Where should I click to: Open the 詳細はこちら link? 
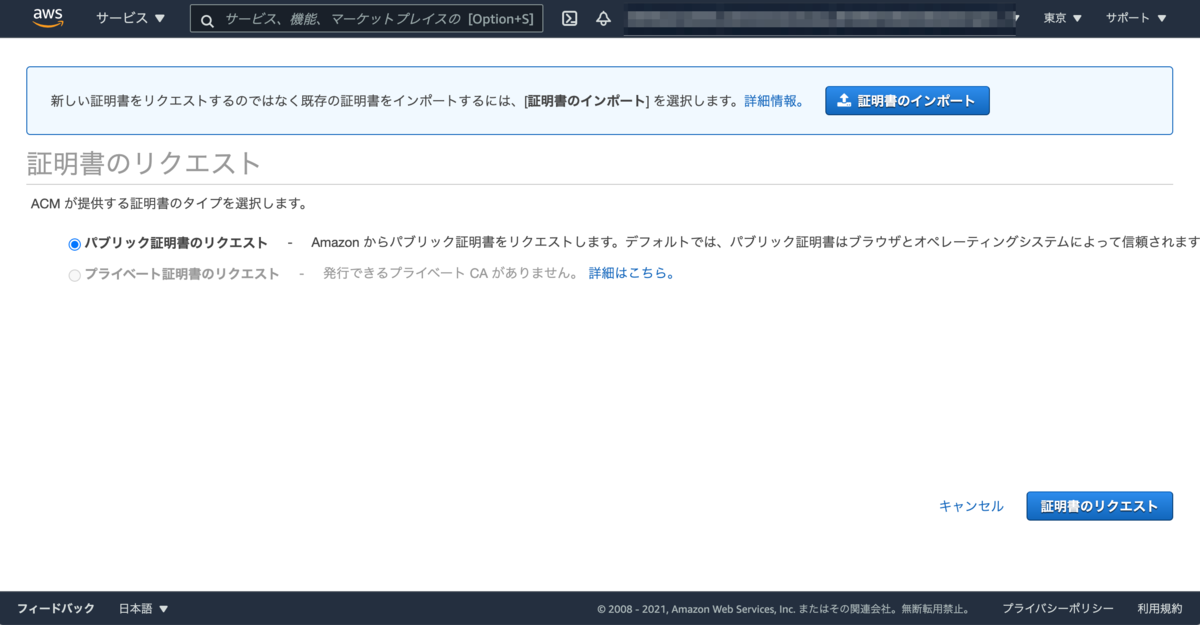tap(632, 273)
